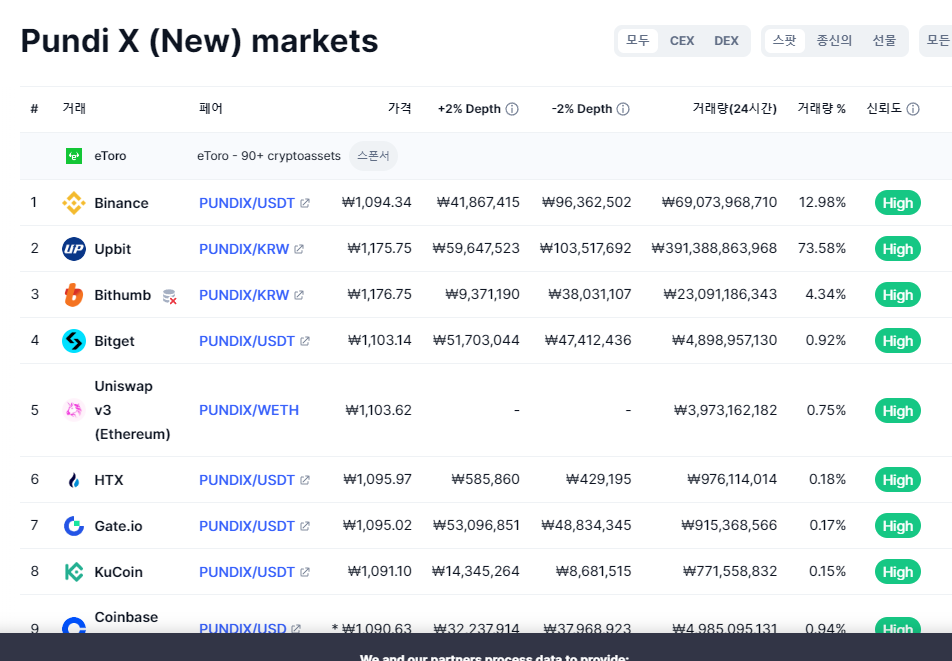The image size is (952, 661).
Task: Open Binance PUNDIX/USDT pair link
Action: pyautogui.click(x=247, y=203)
